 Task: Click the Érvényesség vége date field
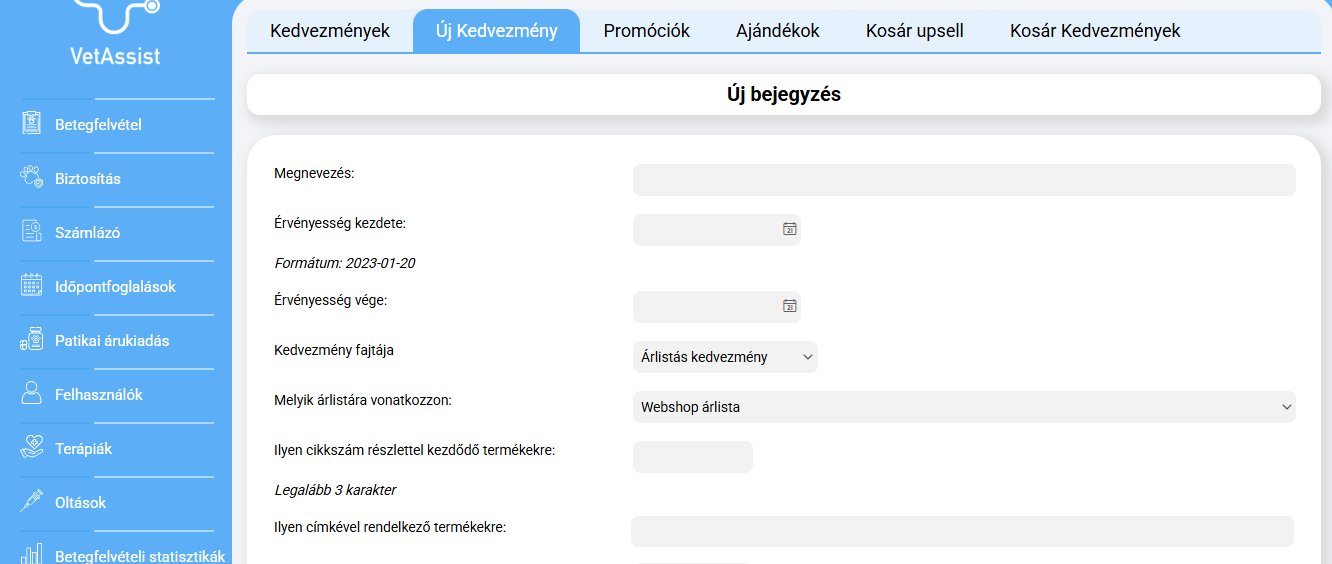point(717,307)
